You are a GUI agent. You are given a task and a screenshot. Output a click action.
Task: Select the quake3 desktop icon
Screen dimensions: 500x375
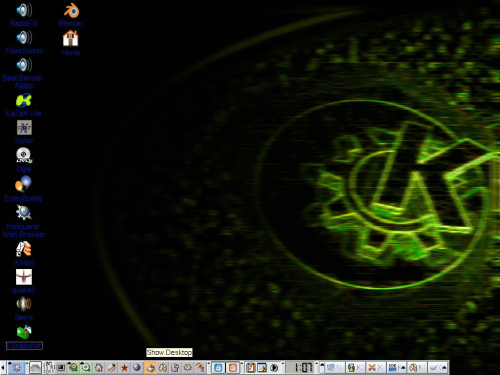pos(24,281)
